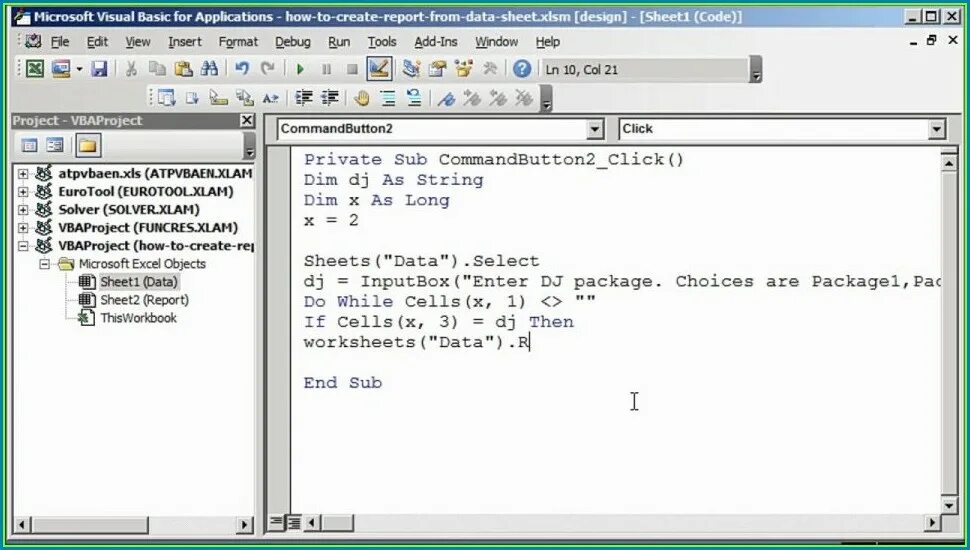970x550 pixels.
Task: Open the CommandButton2 object dropdown
Action: click(x=594, y=129)
